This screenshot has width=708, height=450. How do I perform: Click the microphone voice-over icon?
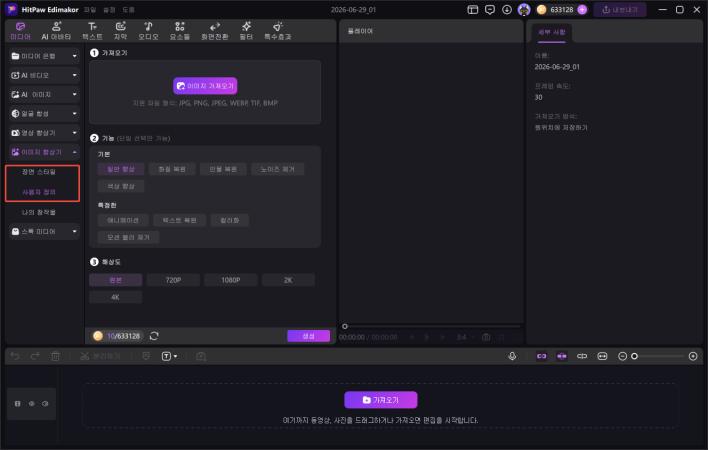coord(512,356)
